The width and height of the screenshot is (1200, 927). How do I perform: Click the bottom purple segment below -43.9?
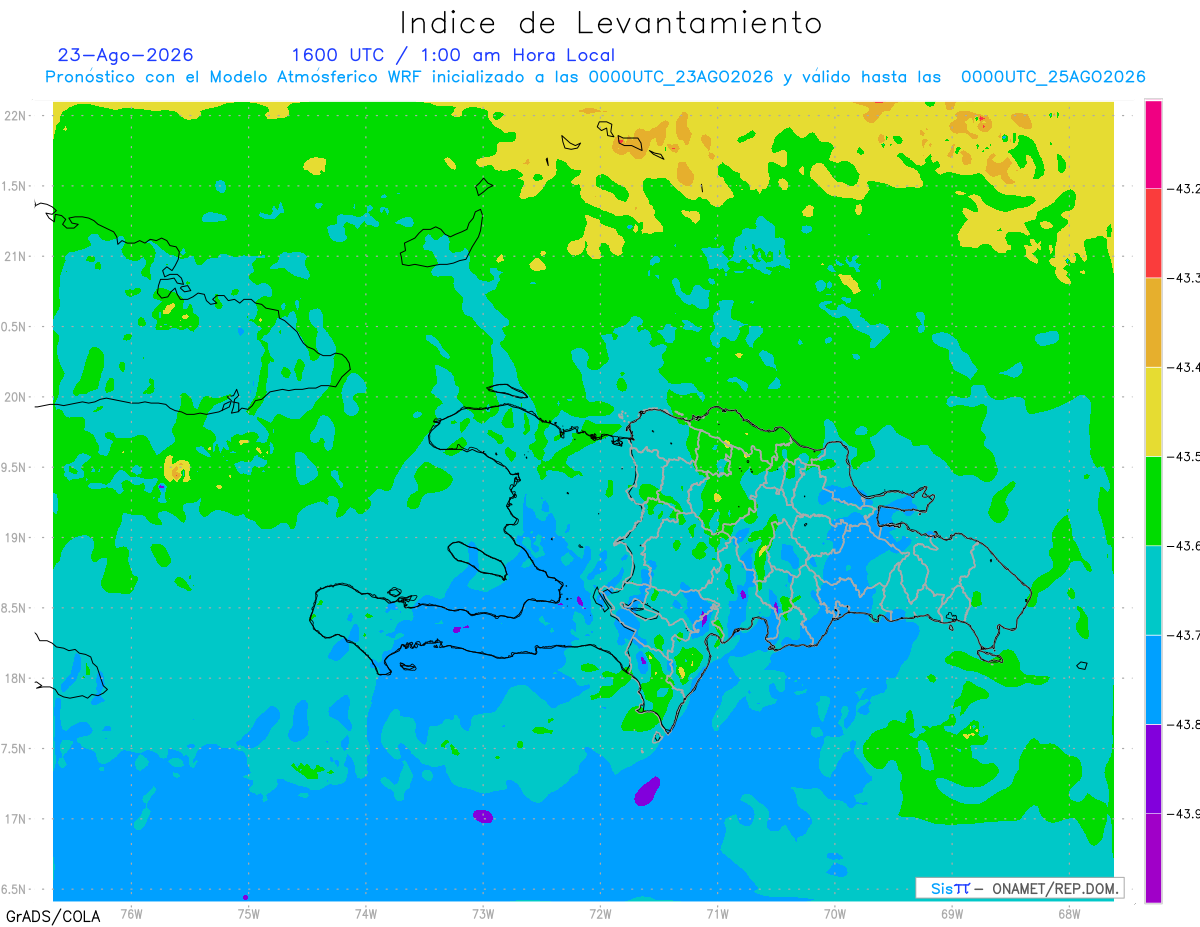pos(1153,857)
